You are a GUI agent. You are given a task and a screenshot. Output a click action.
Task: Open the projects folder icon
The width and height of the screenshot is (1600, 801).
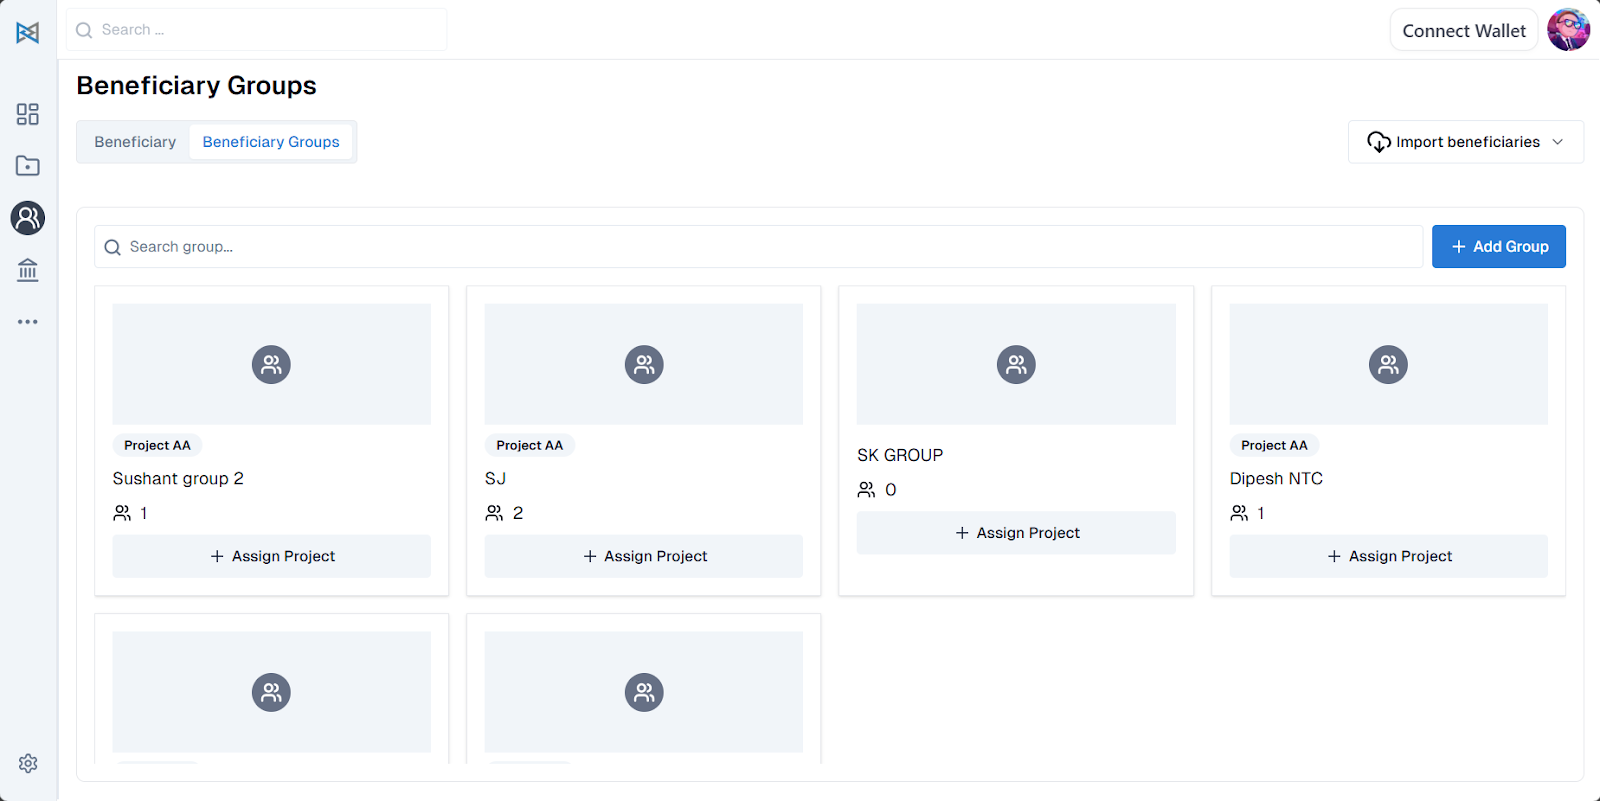(x=28, y=166)
